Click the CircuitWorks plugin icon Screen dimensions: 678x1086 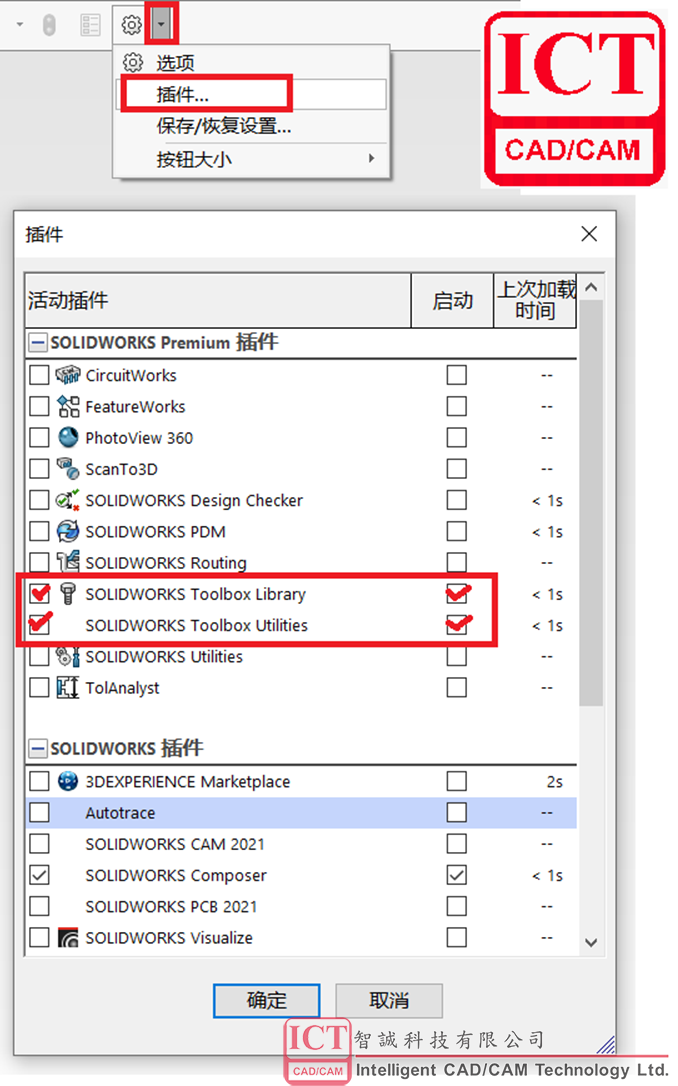[x=68, y=376]
